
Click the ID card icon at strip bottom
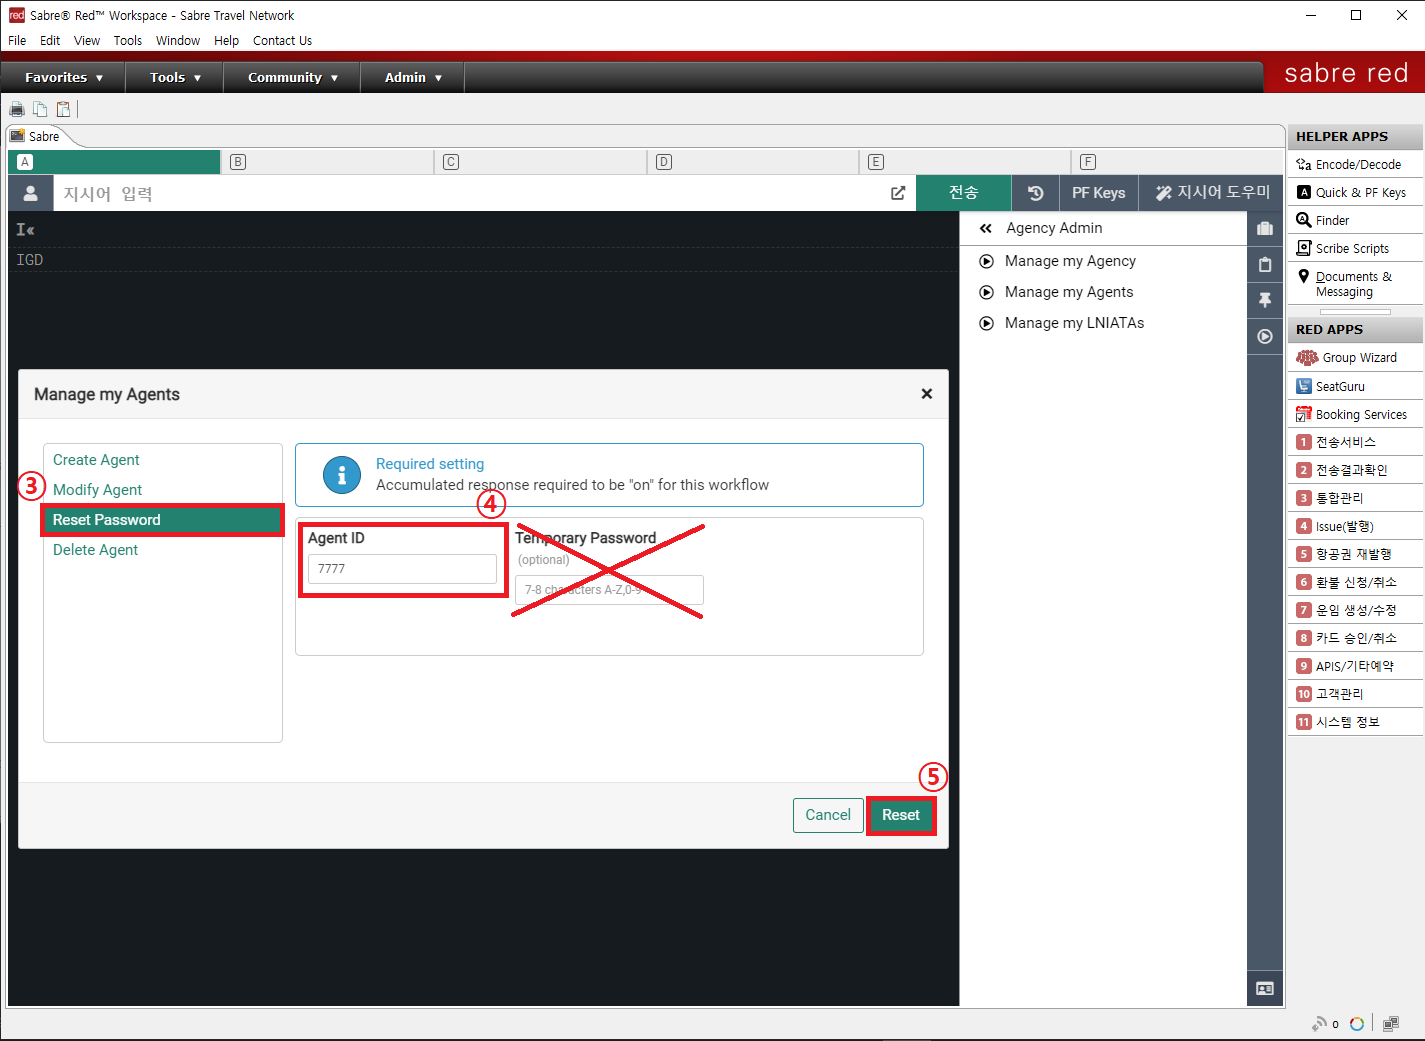pos(1265,988)
